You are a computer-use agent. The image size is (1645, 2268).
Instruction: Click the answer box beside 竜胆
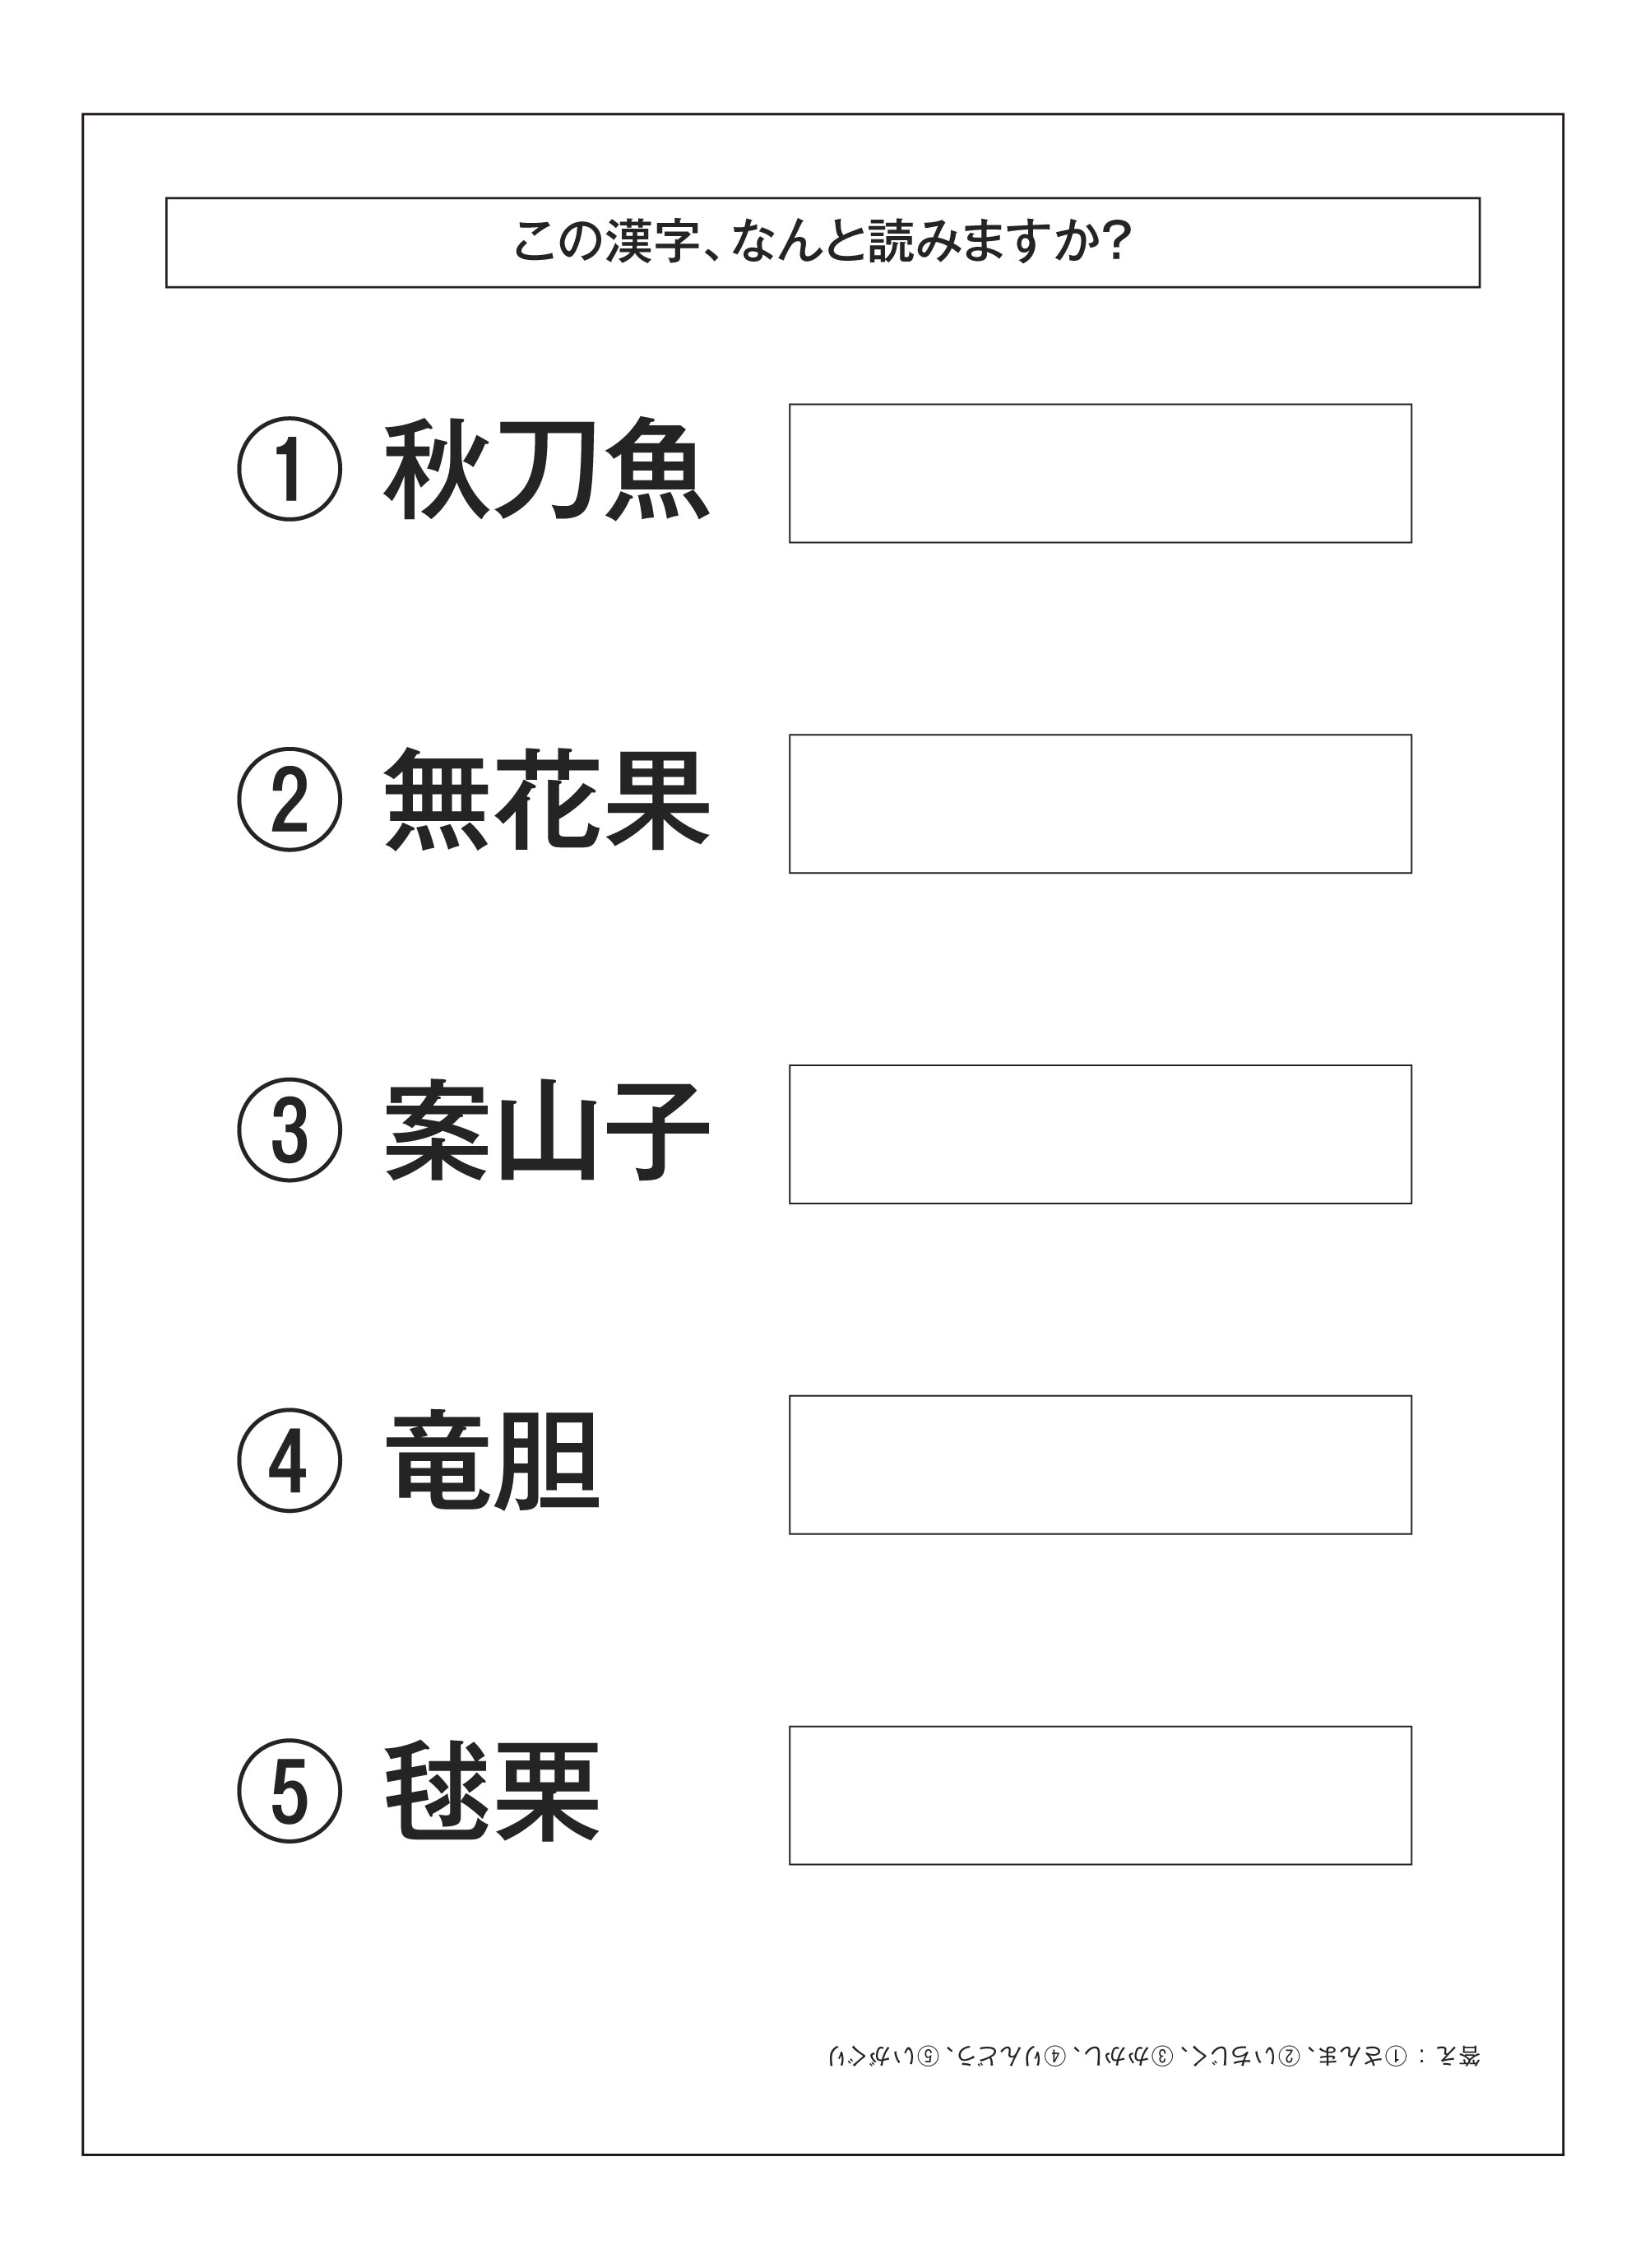click(1100, 1465)
